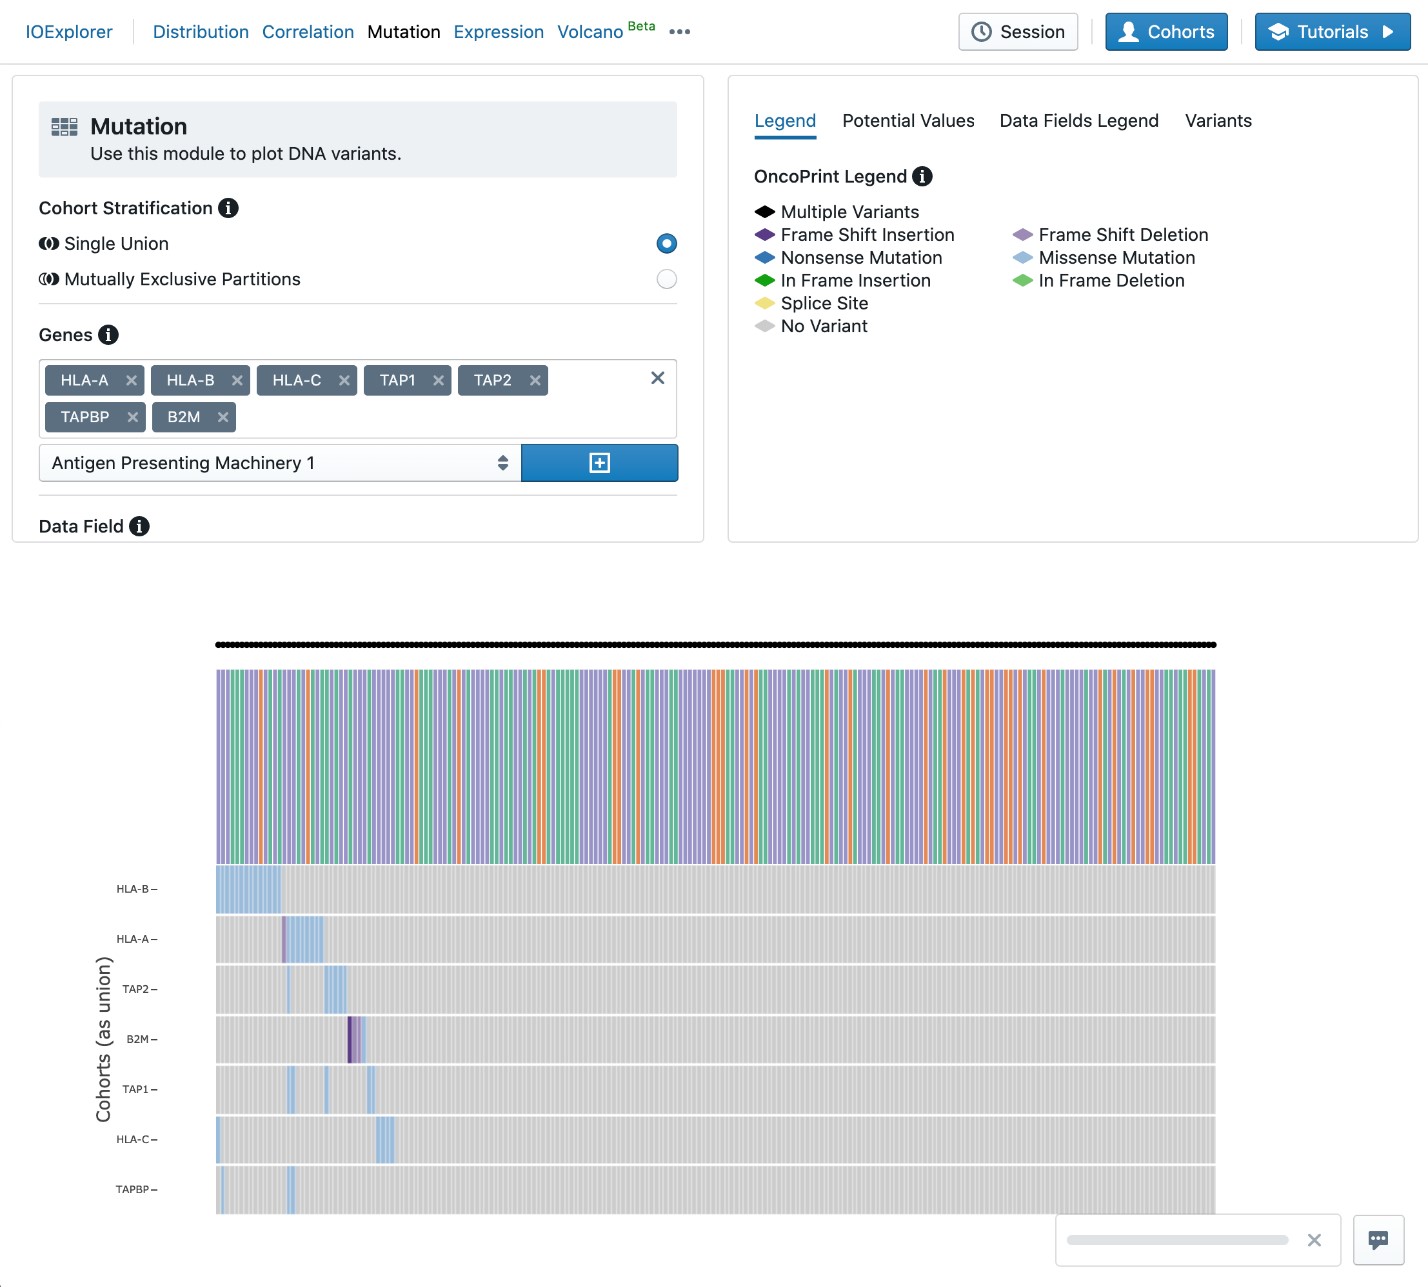The image size is (1428, 1287).
Task: Open the chat feedback icon
Action: pyautogui.click(x=1378, y=1240)
